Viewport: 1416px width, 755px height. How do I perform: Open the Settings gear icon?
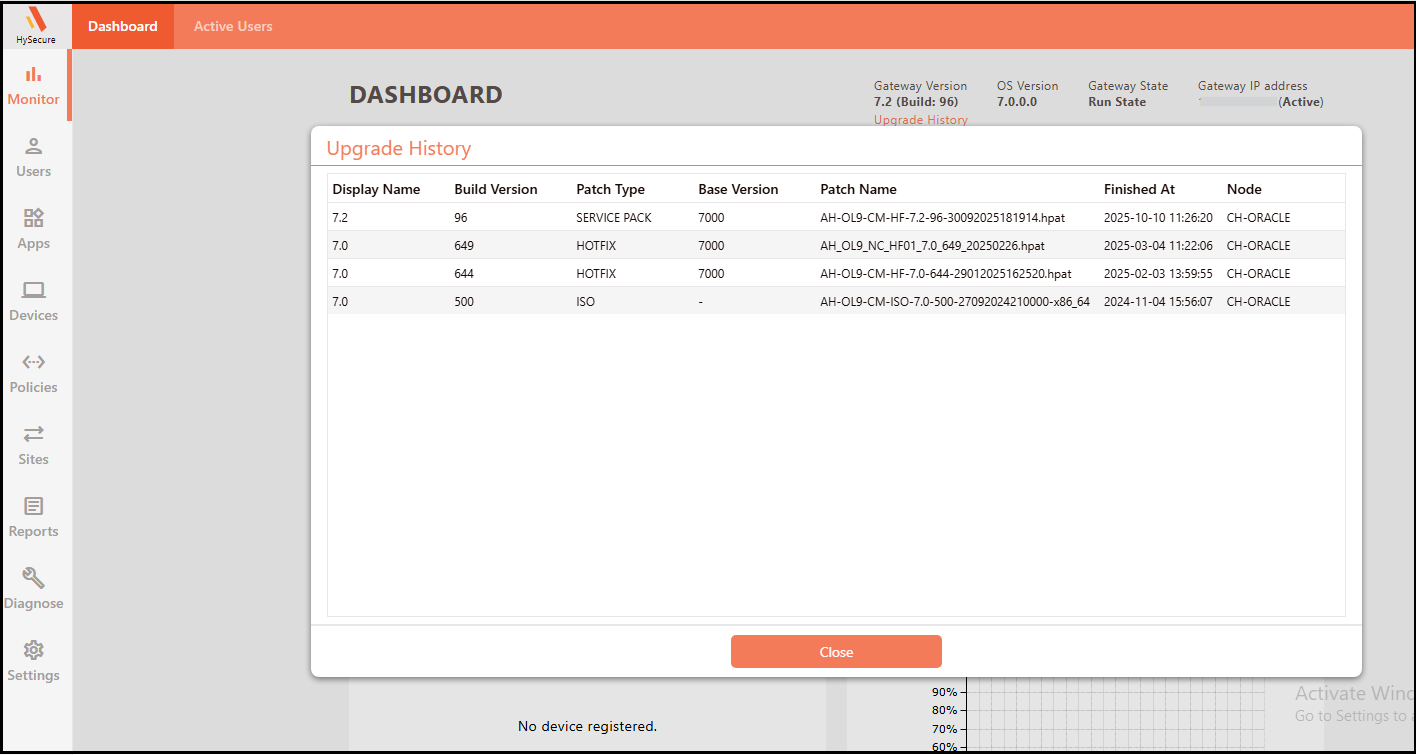[34, 650]
